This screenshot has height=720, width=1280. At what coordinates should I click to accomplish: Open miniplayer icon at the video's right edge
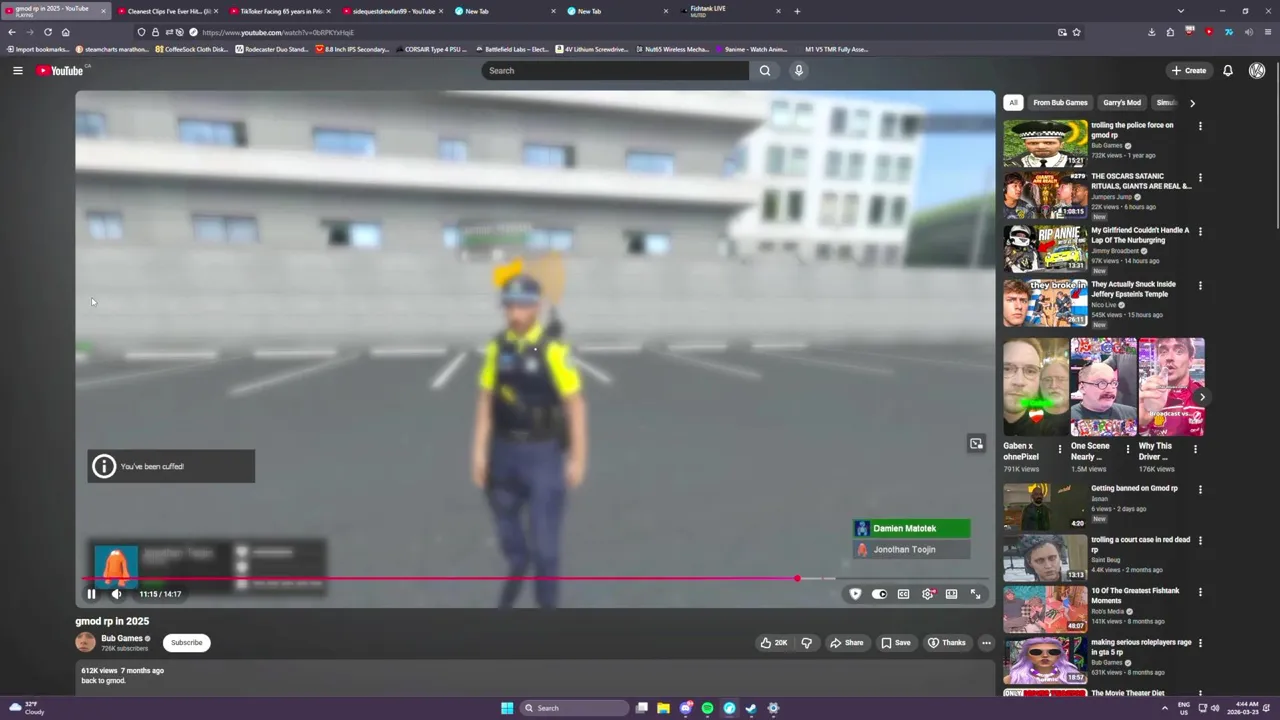(976, 444)
